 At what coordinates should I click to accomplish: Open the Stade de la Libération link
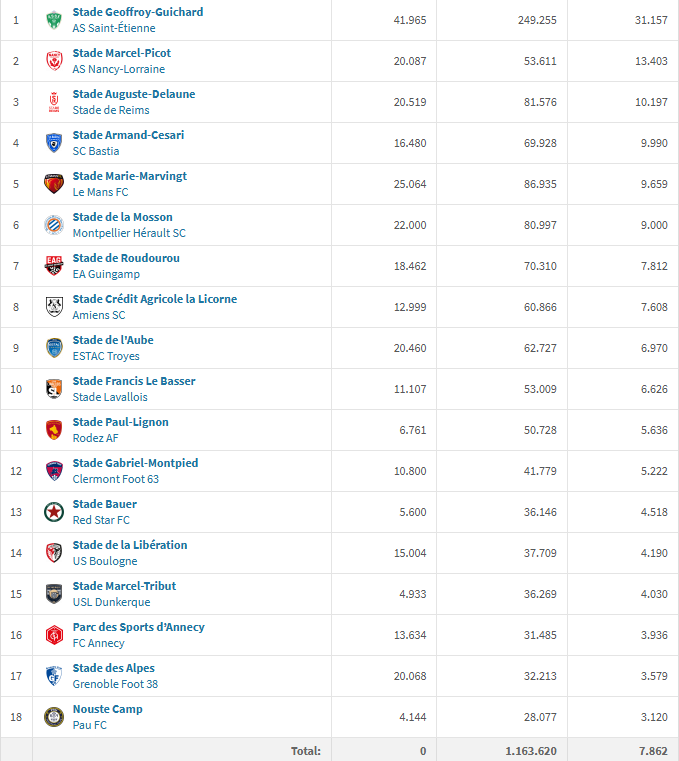coord(130,545)
